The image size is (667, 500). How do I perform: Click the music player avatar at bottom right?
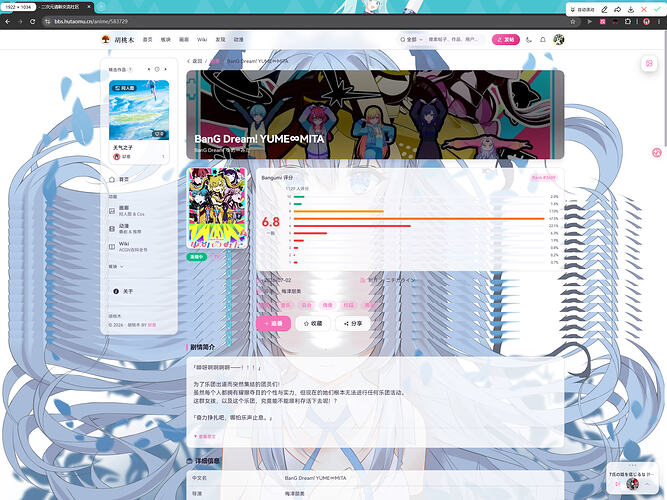tap(633, 484)
